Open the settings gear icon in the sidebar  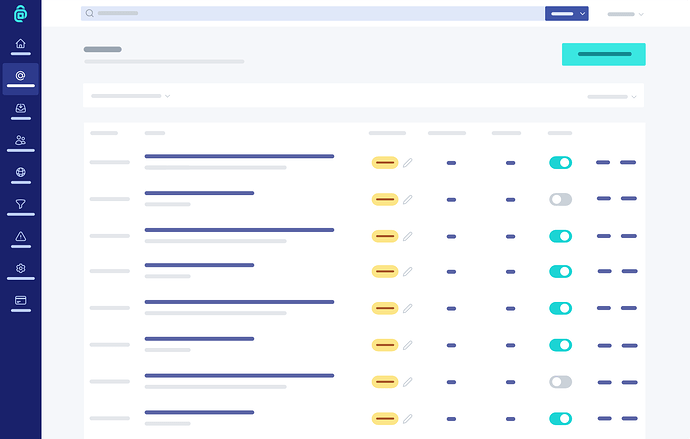(x=20, y=269)
